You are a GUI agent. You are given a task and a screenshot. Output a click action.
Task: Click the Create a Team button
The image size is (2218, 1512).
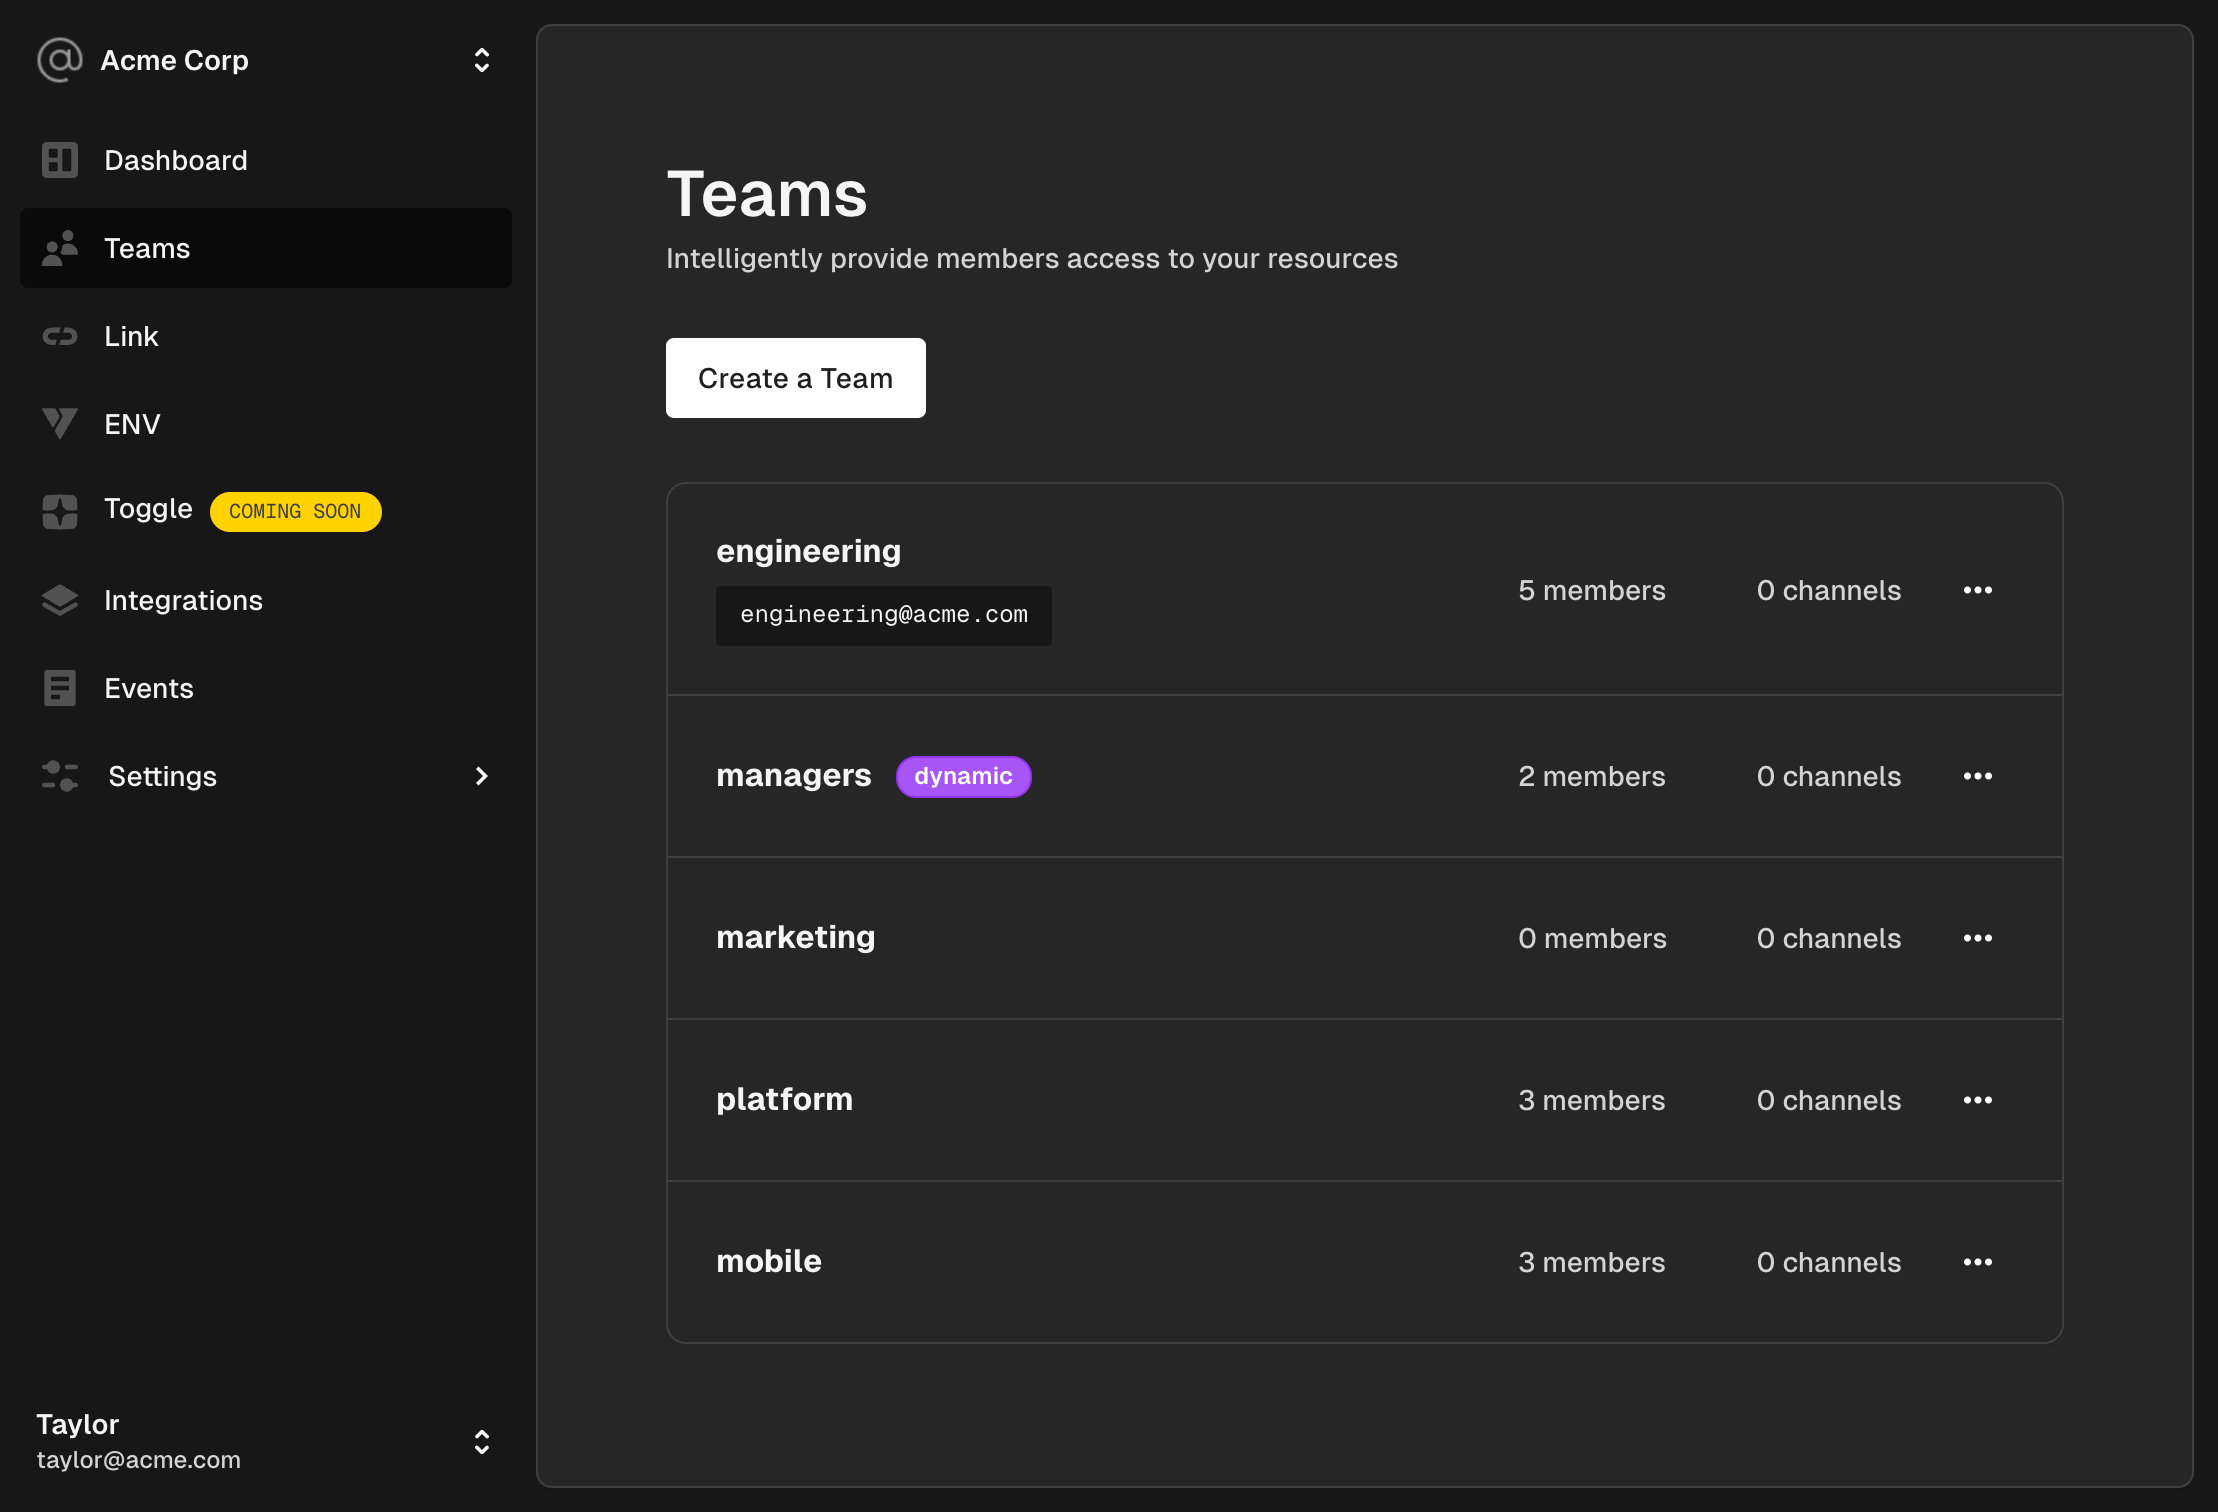point(796,378)
